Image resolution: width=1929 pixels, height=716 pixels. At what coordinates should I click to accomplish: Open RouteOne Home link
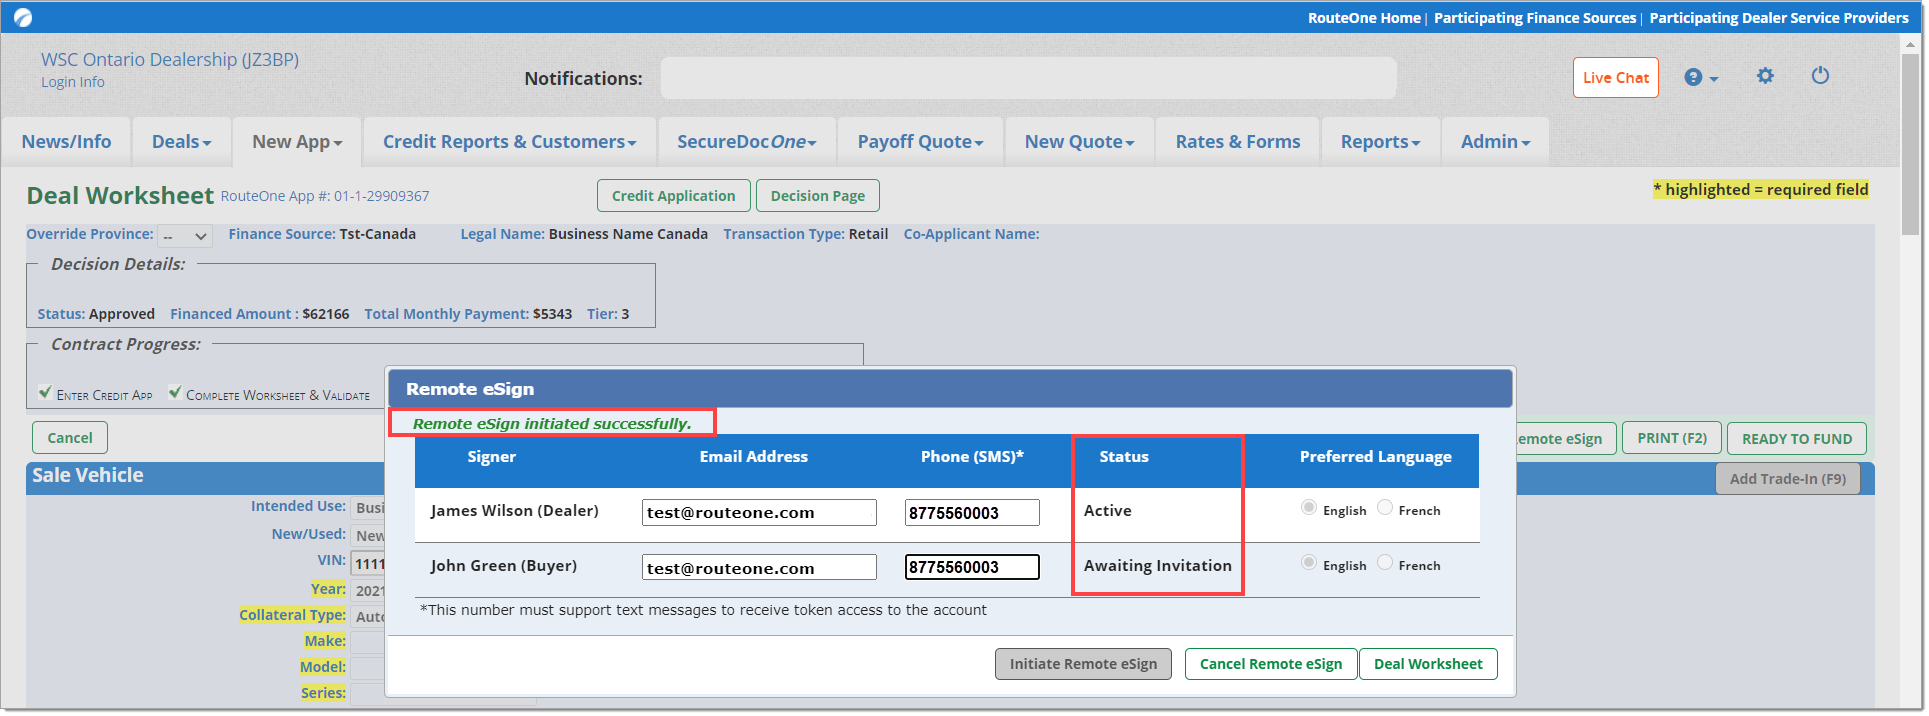1364,18
